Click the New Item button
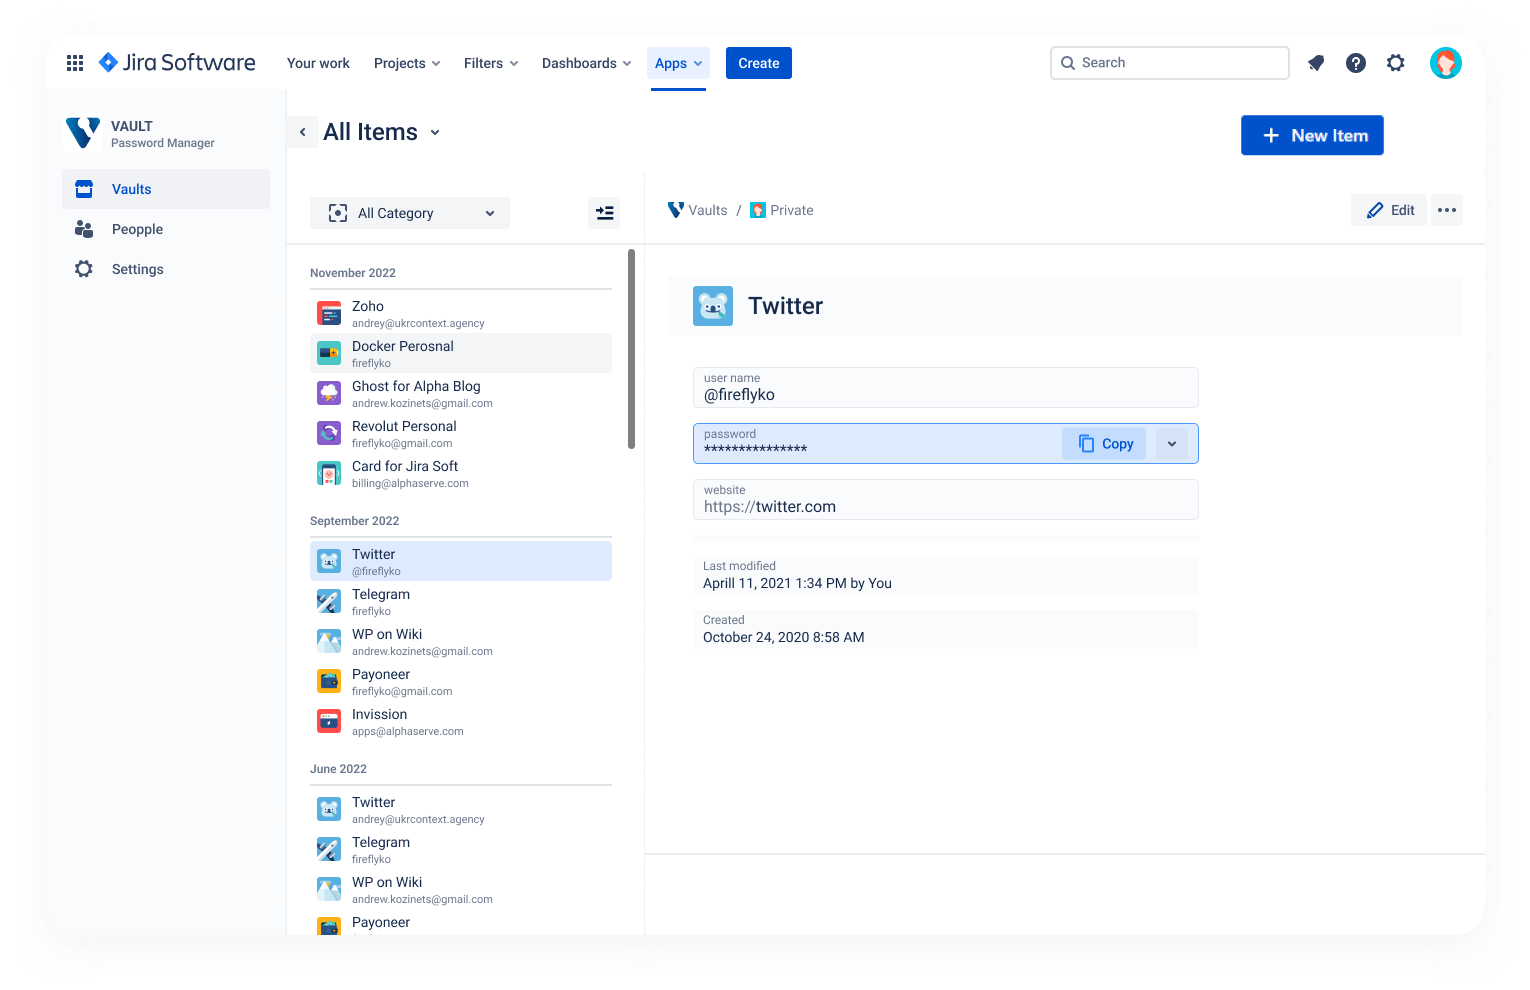 click(x=1312, y=135)
